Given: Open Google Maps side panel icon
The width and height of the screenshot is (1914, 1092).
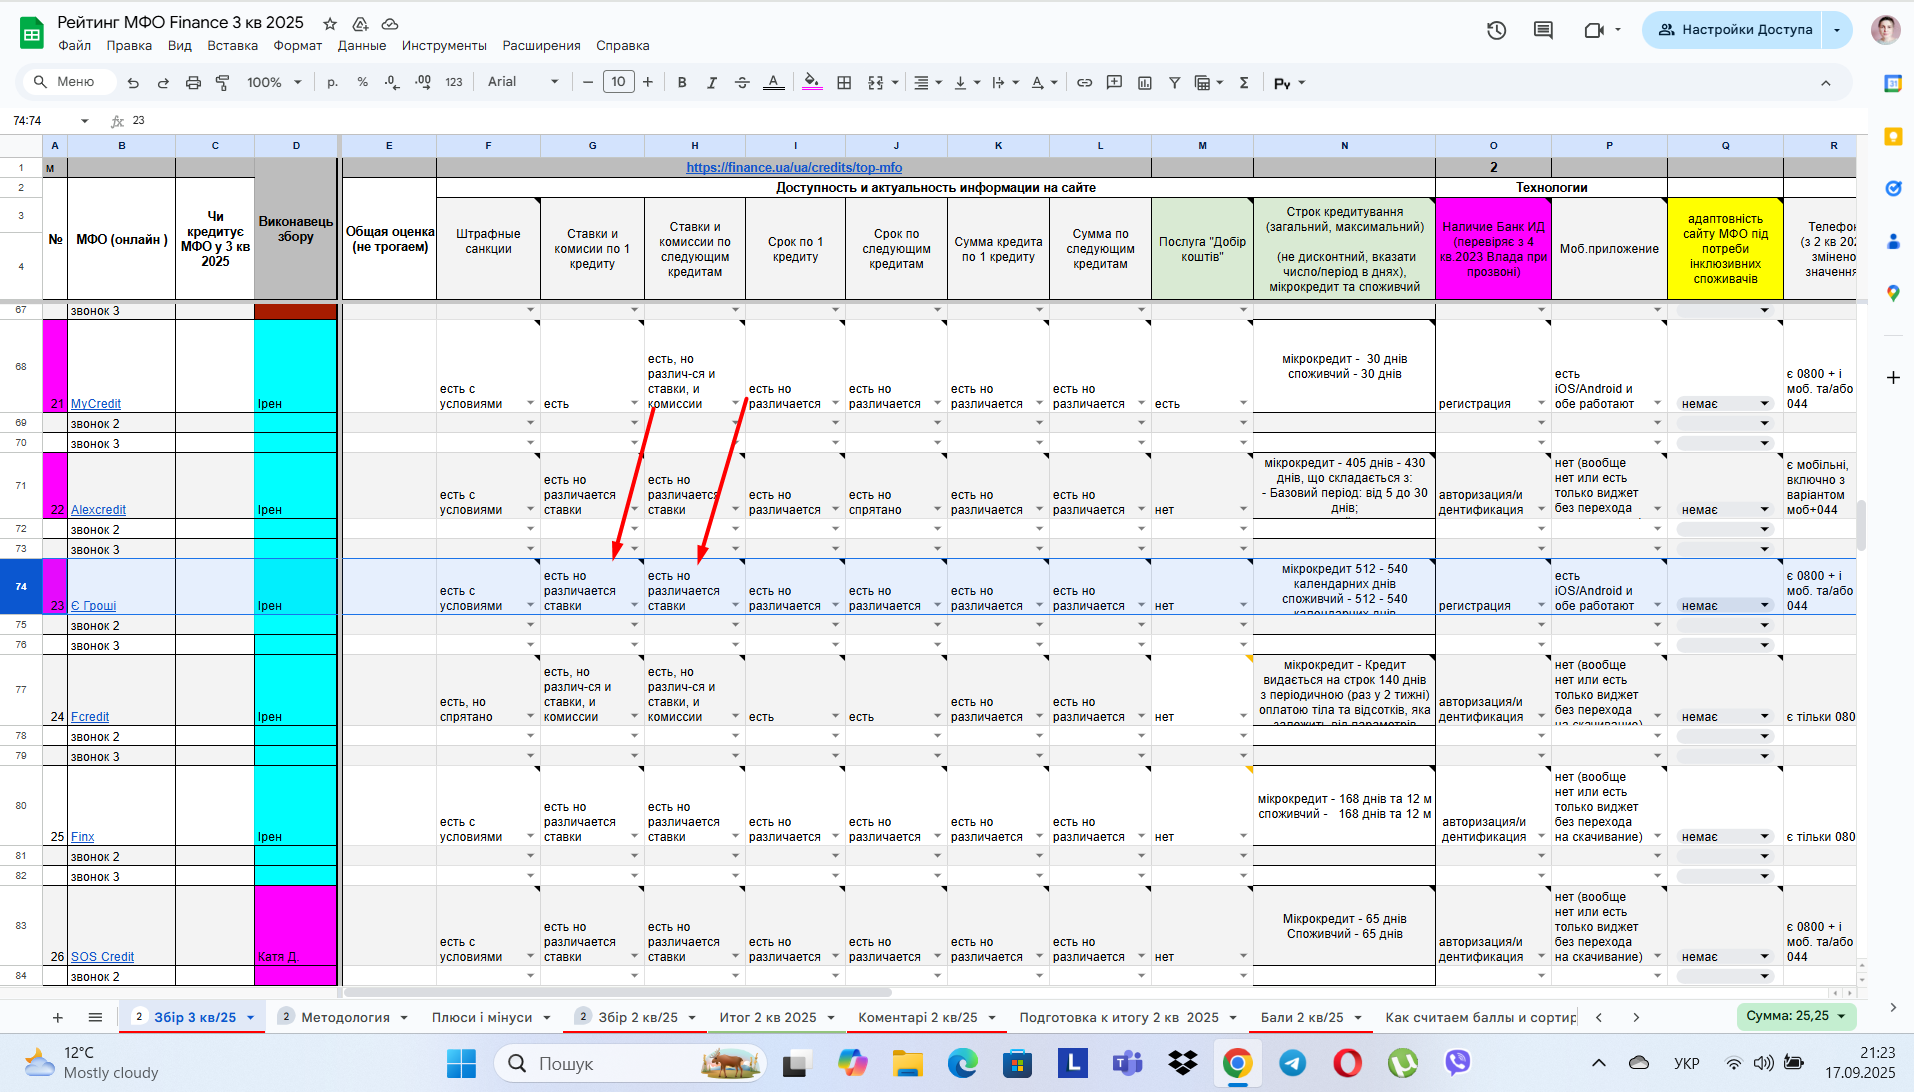Looking at the screenshot, I should pos(1893,293).
